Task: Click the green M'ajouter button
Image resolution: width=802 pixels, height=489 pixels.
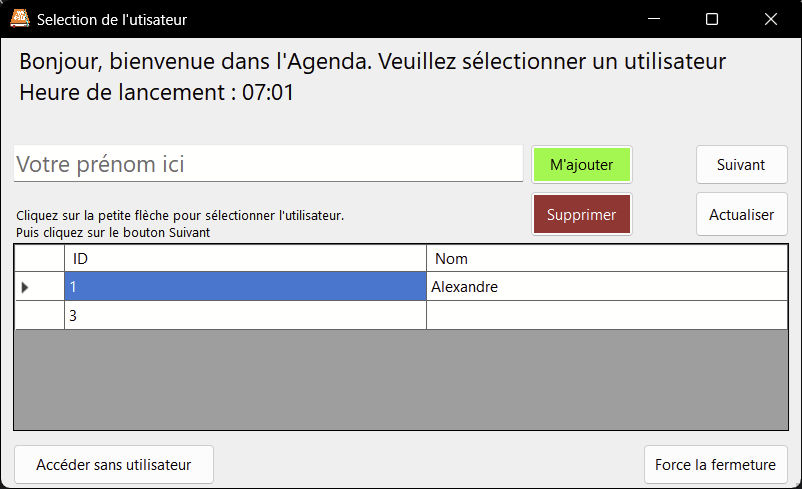Action: point(582,165)
